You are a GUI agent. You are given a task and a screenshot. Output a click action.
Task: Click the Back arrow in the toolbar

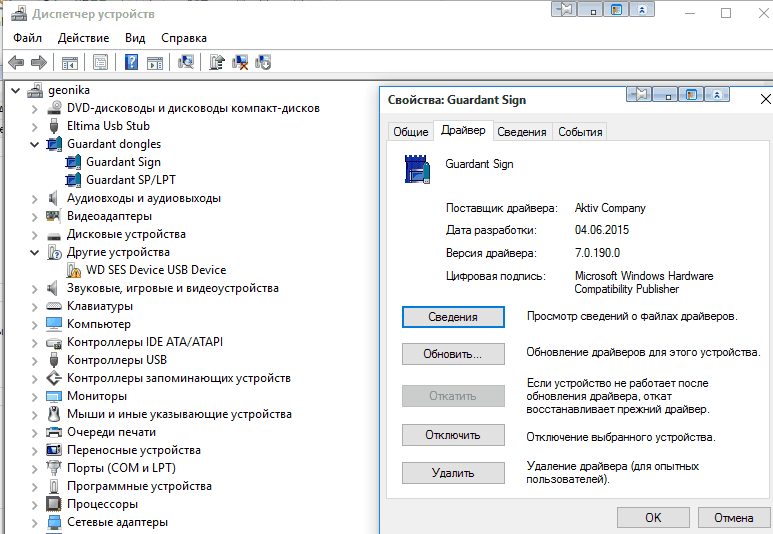coord(15,62)
